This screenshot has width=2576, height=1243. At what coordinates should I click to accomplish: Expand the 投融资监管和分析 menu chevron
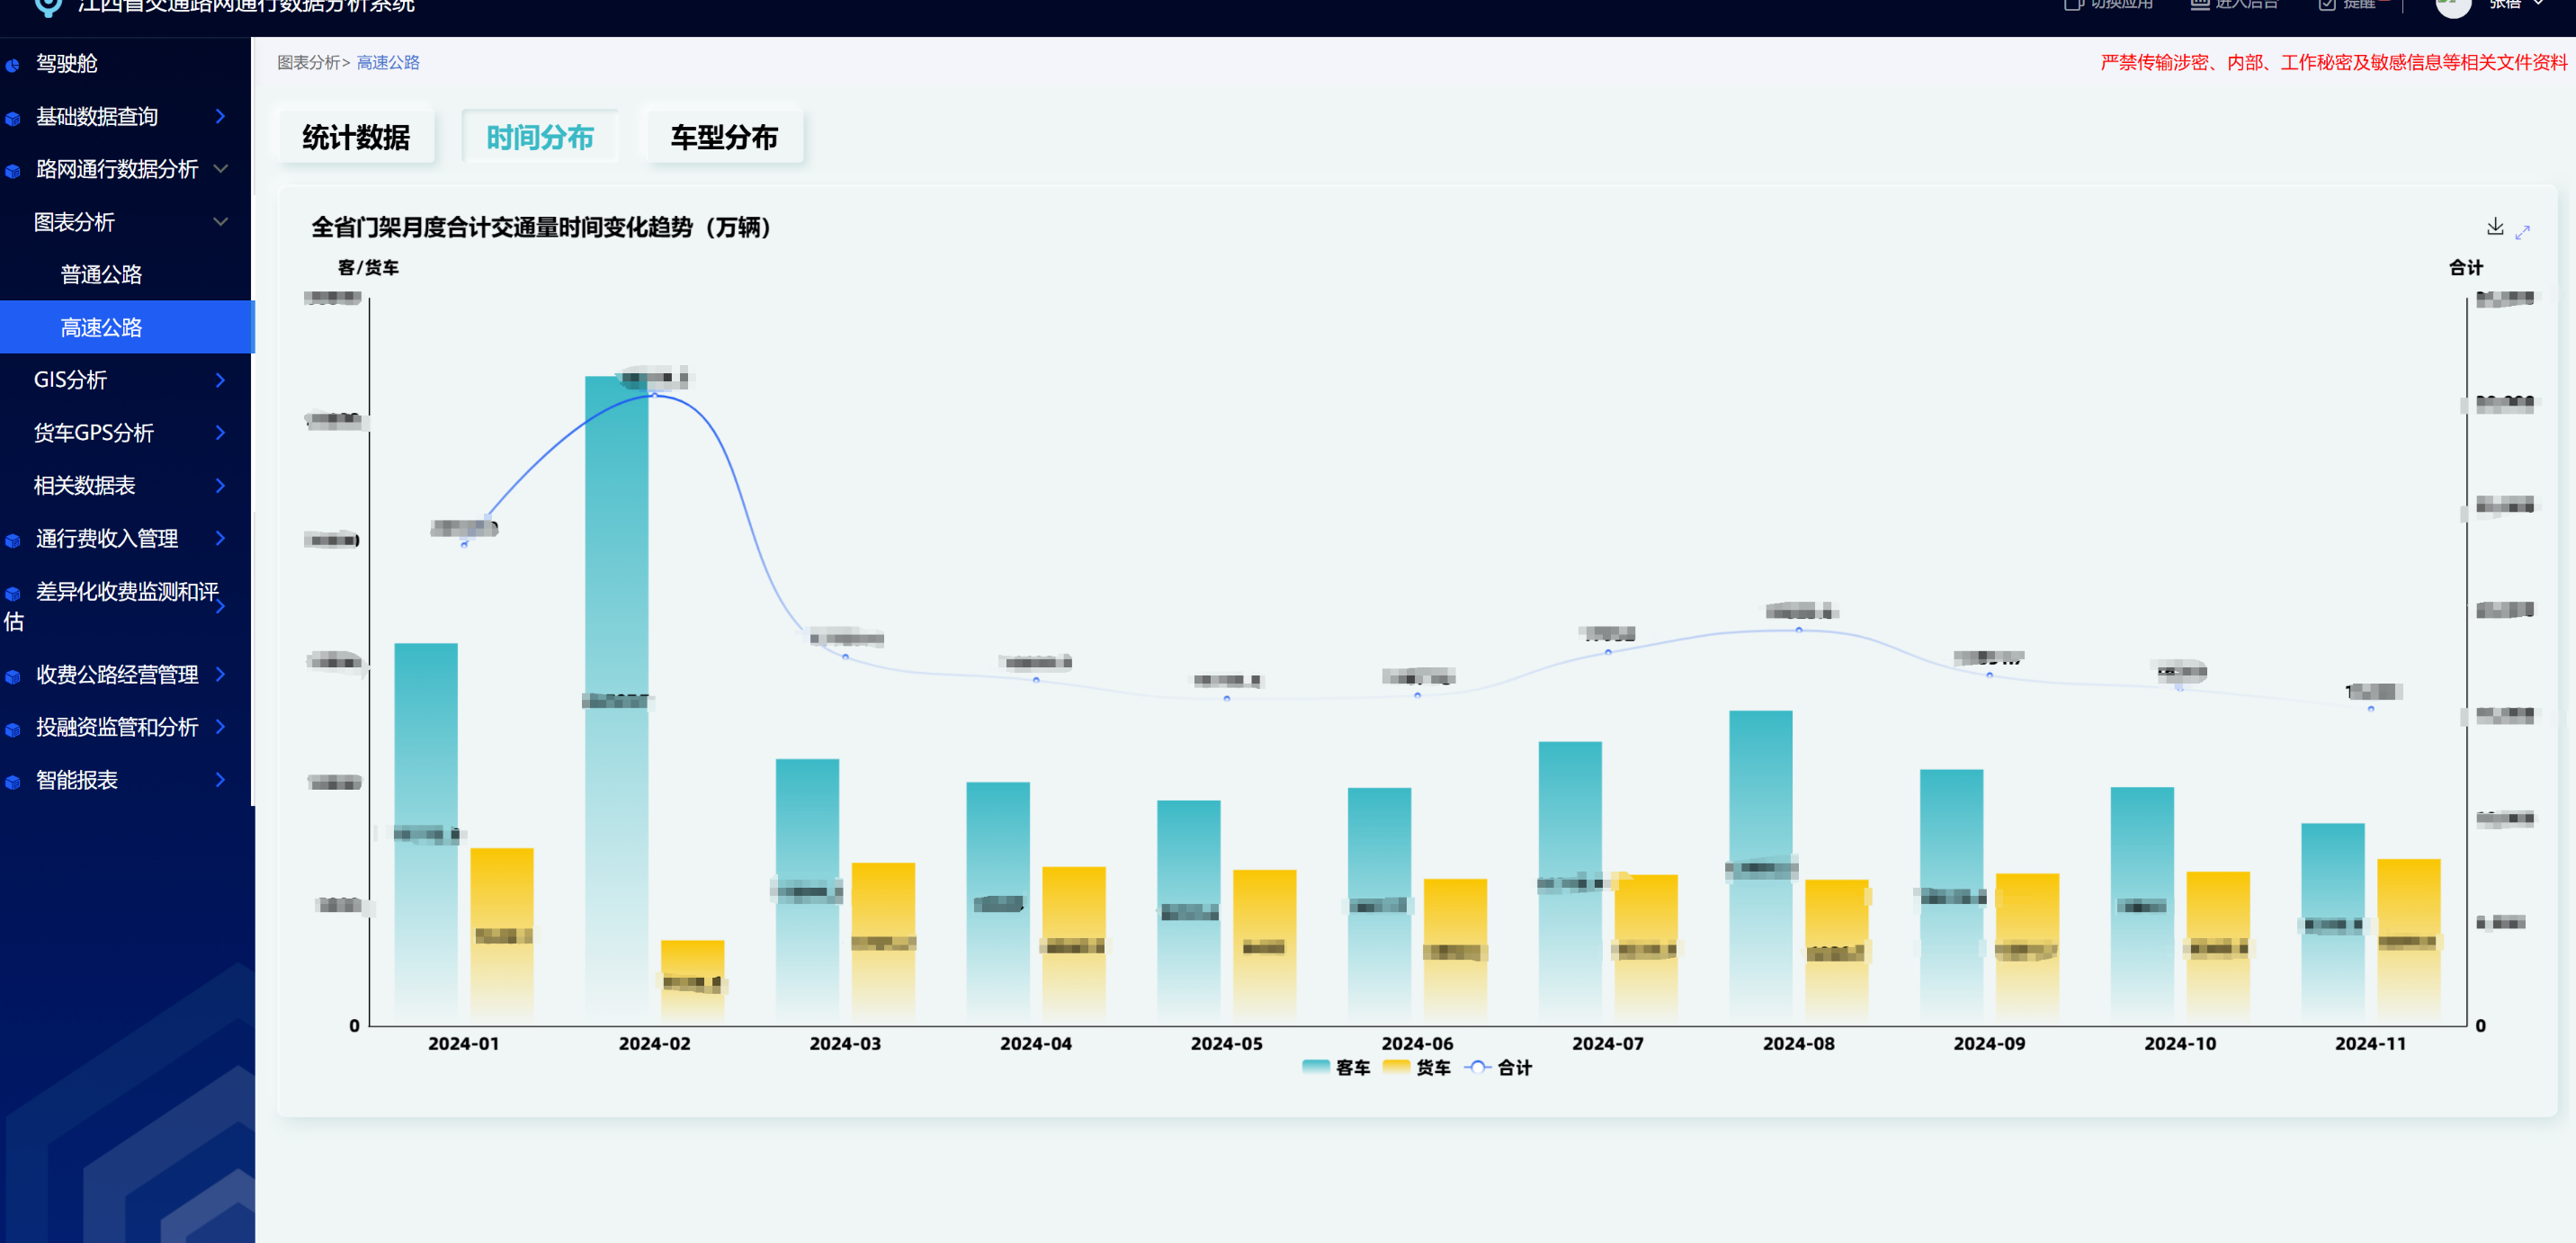(x=221, y=726)
